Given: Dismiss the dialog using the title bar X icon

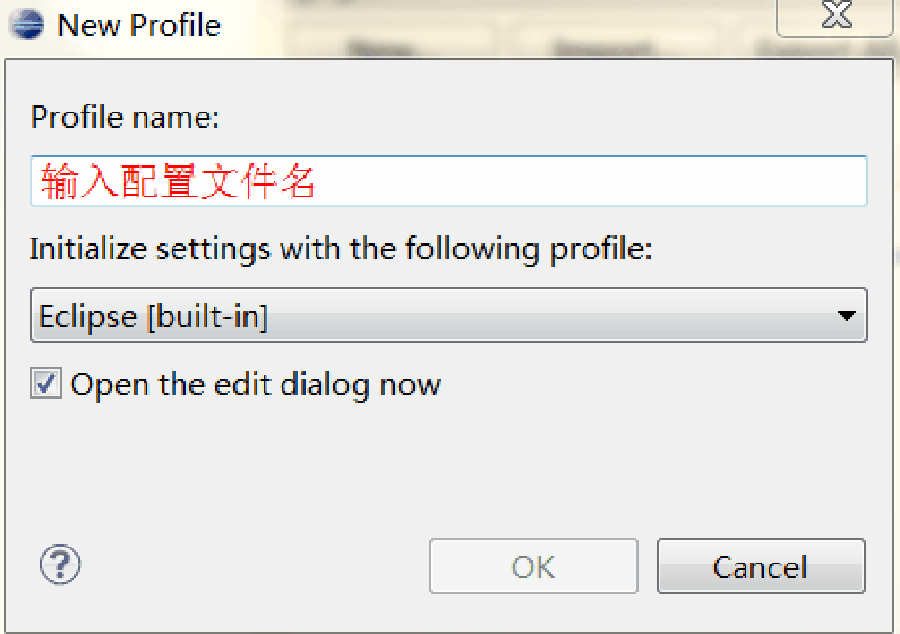Looking at the screenshot, I should 837,15.
